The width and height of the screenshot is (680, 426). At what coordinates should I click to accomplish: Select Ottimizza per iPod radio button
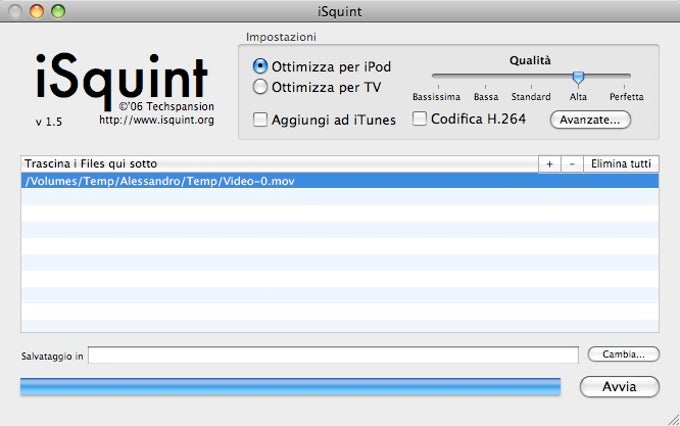click(260, 66)
